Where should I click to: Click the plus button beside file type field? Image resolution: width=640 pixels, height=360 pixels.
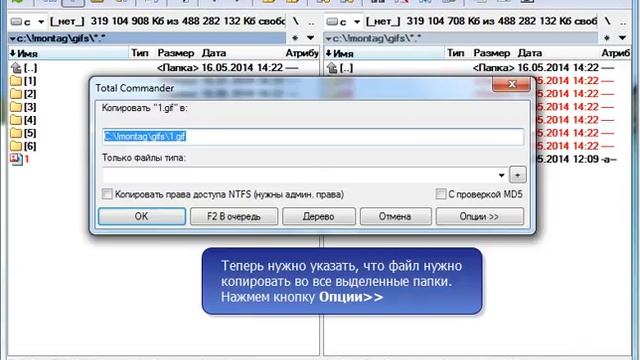pyautogui.click(x=518, y=175)
